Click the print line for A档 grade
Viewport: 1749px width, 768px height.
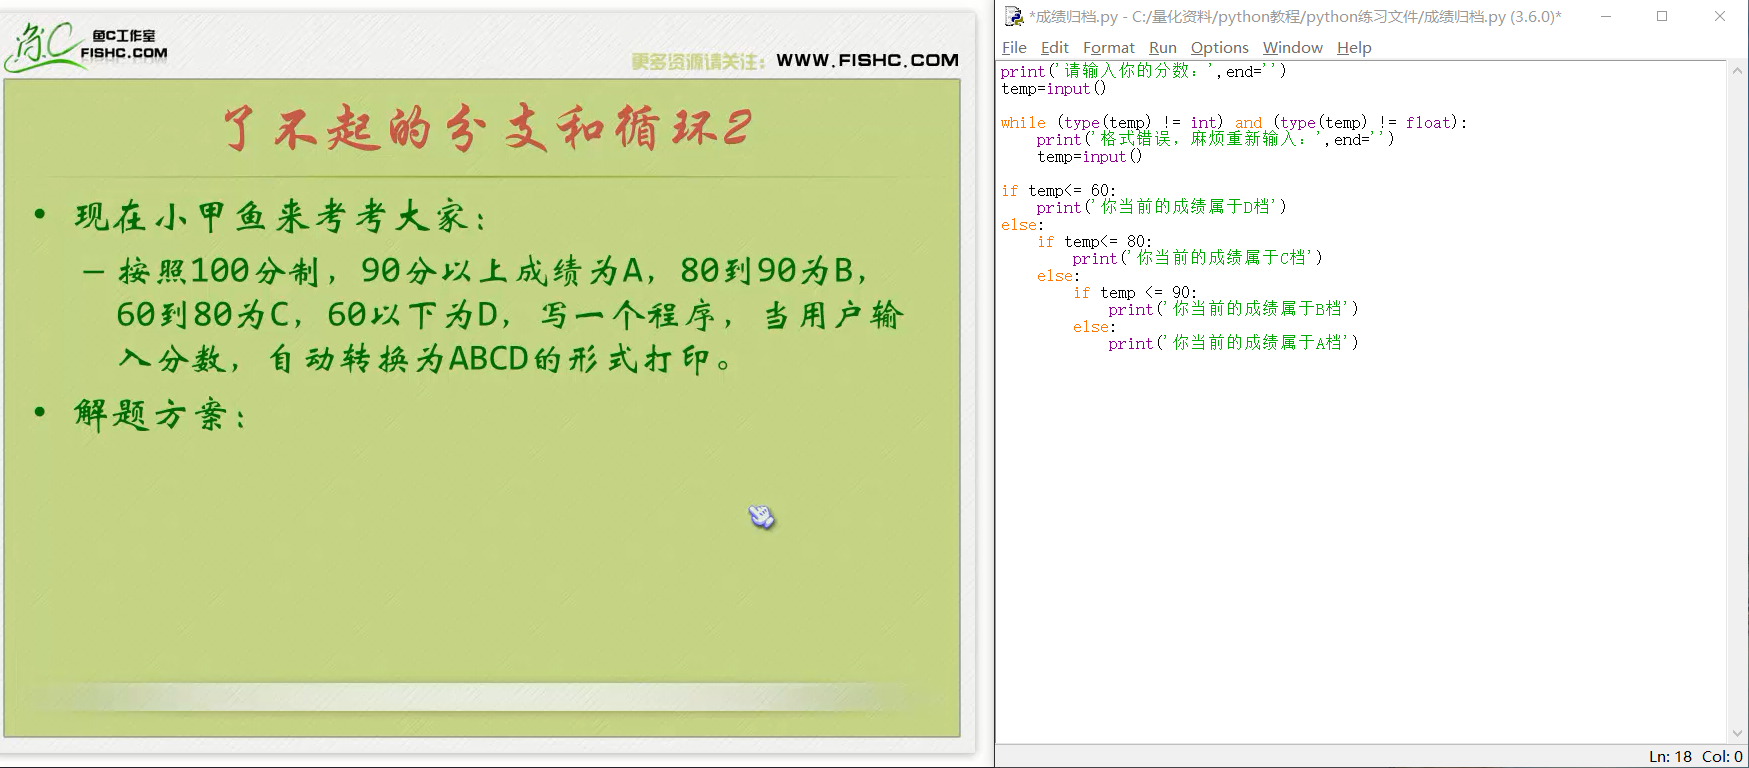[1232, 343]
